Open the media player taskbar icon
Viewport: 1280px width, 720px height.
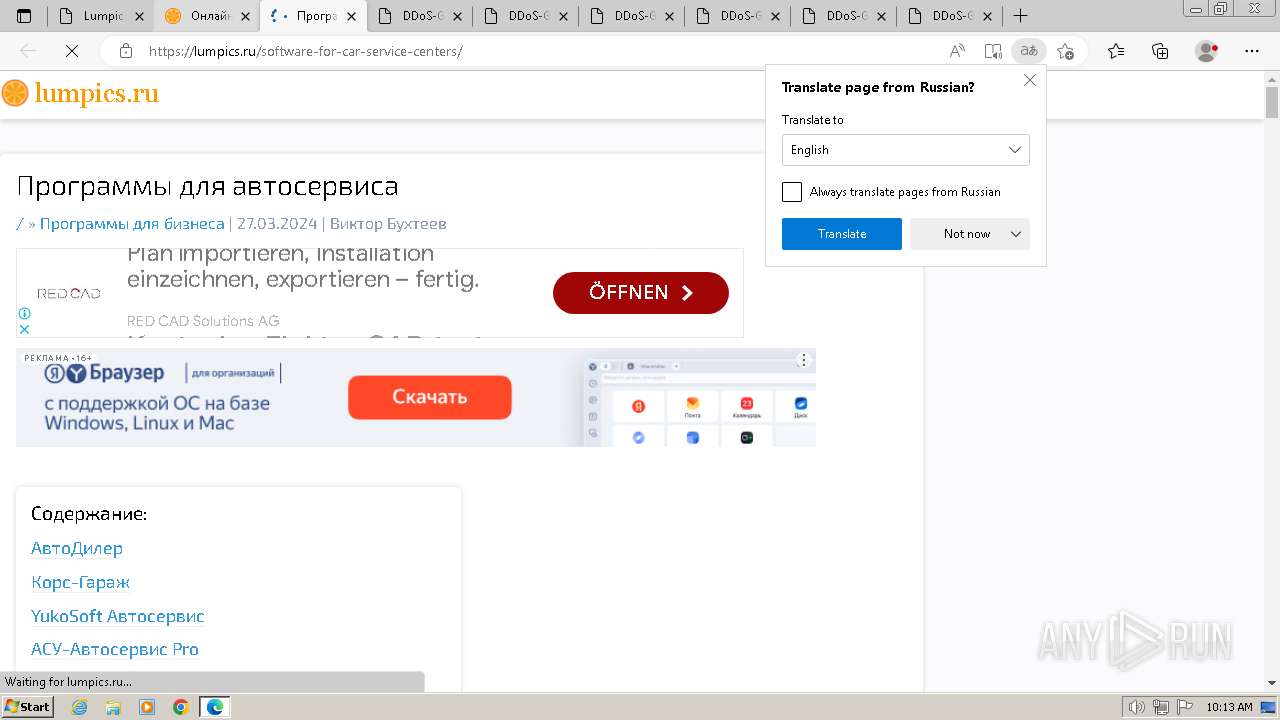147,707
